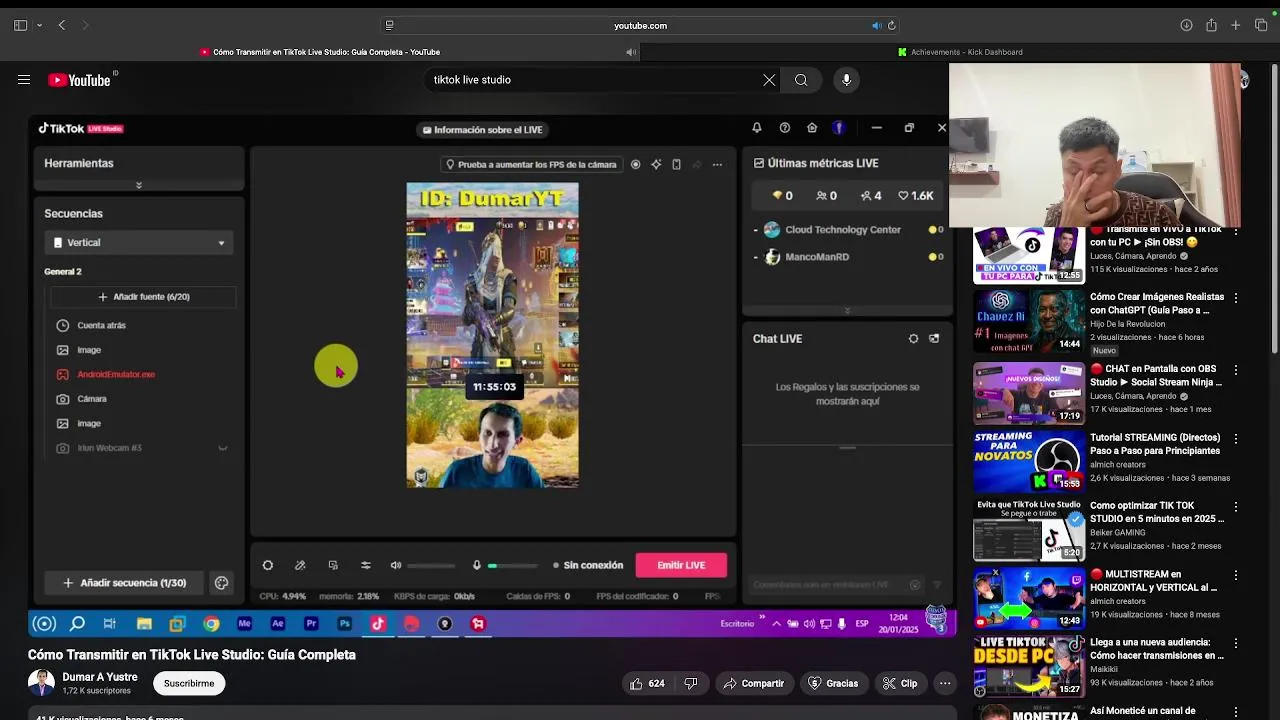1280x720 pixels.
Task: Click the Emitir LIVE button
Action: [x=681, y=565]
